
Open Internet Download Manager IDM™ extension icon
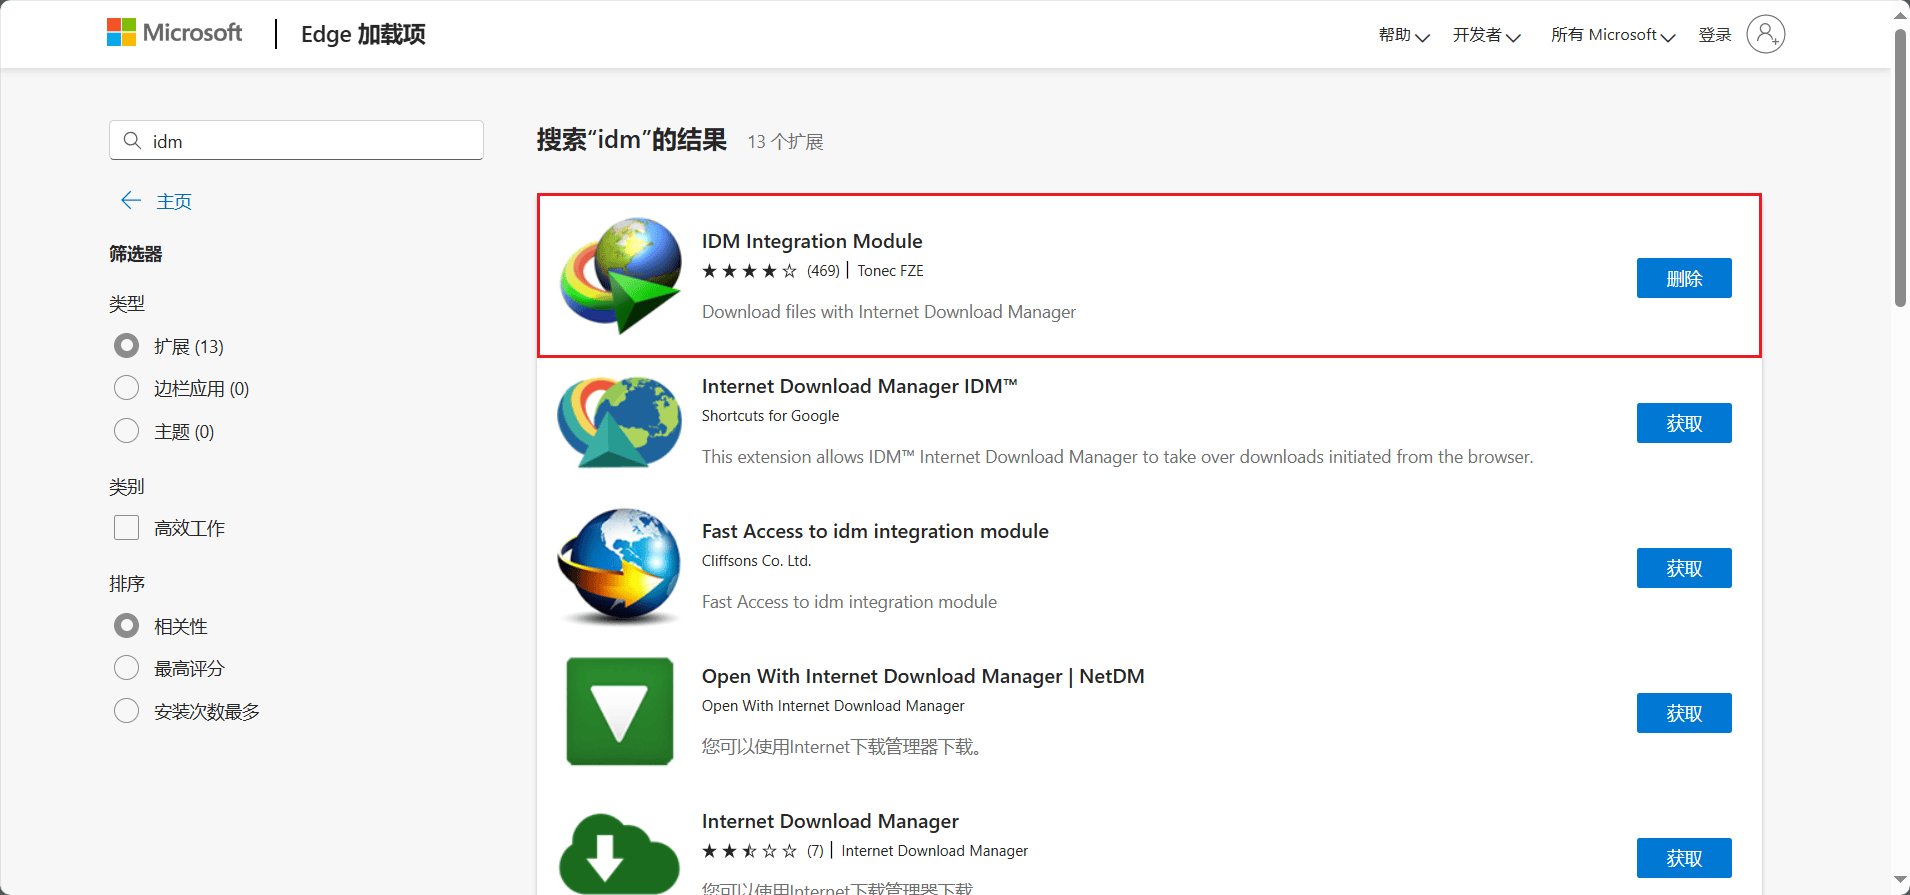point(620,421)
